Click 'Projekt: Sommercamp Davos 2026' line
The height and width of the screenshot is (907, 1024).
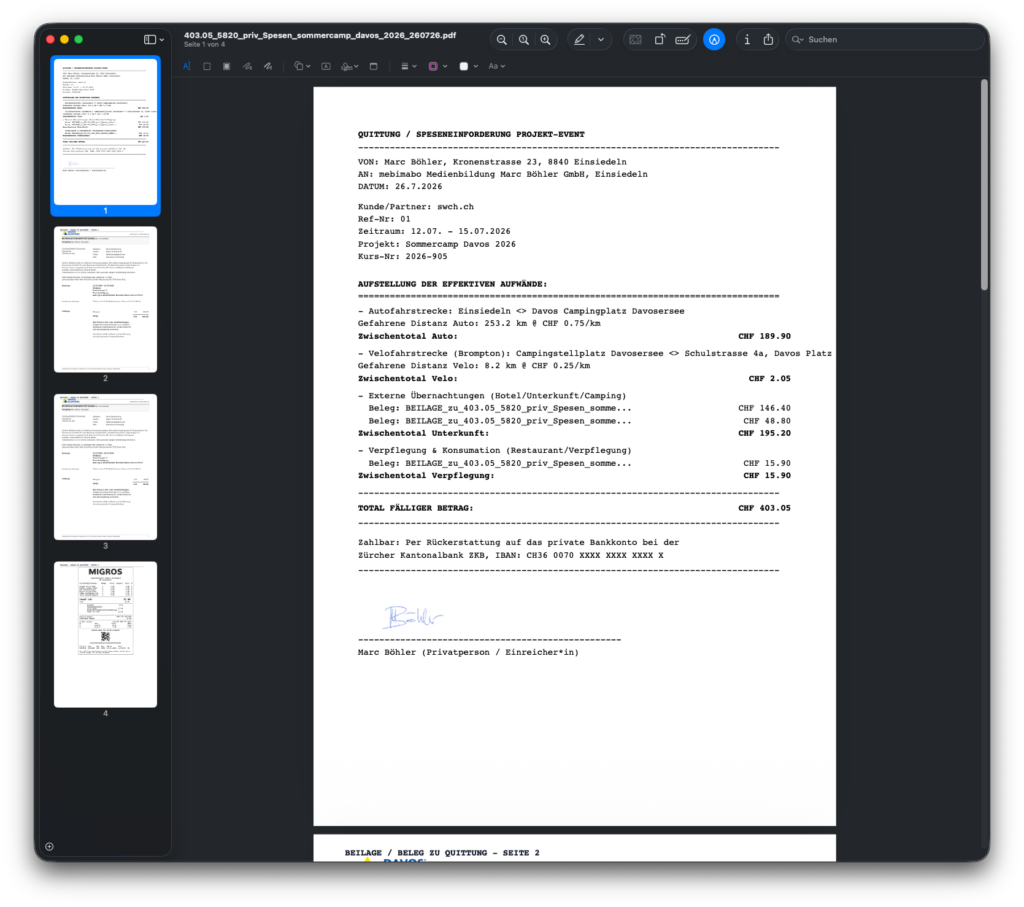436,244
